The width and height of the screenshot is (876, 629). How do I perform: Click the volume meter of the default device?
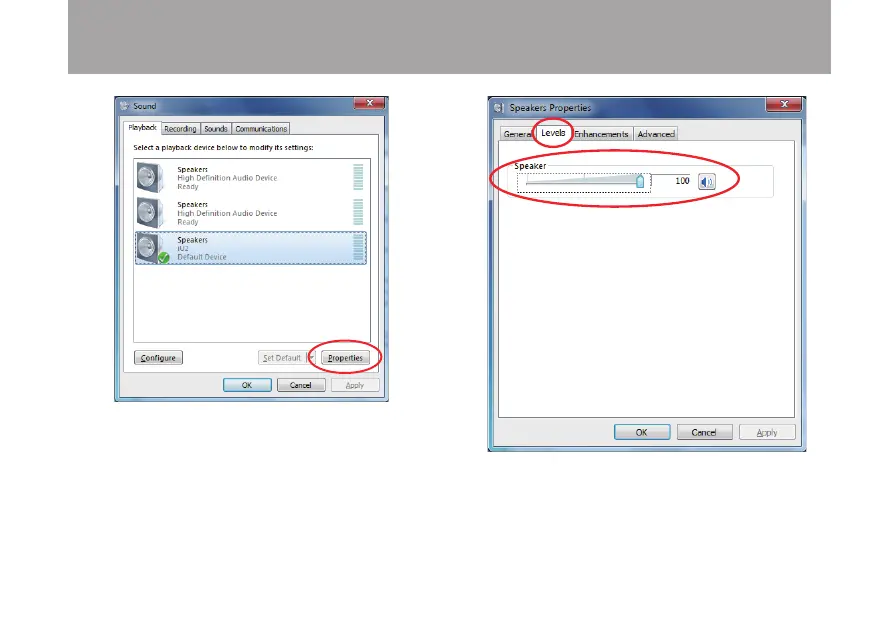pyautogui.click(x=358, y=247)
